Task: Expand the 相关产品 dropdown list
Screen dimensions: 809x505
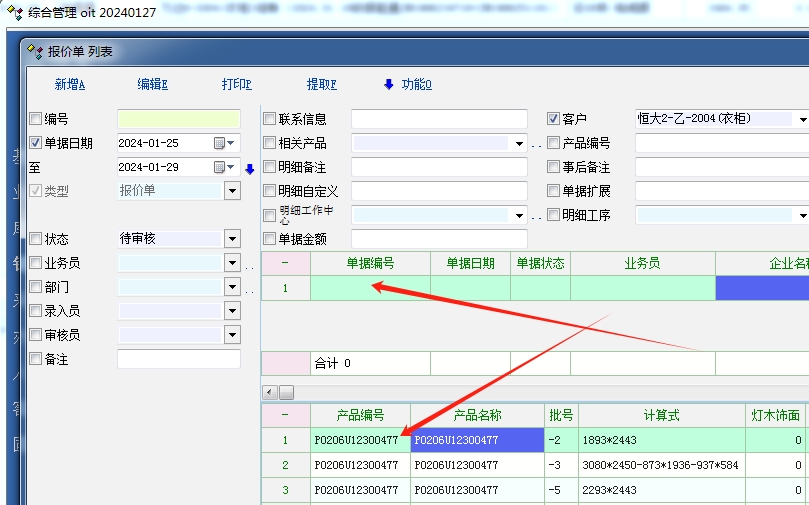Action: click(519, 143)
